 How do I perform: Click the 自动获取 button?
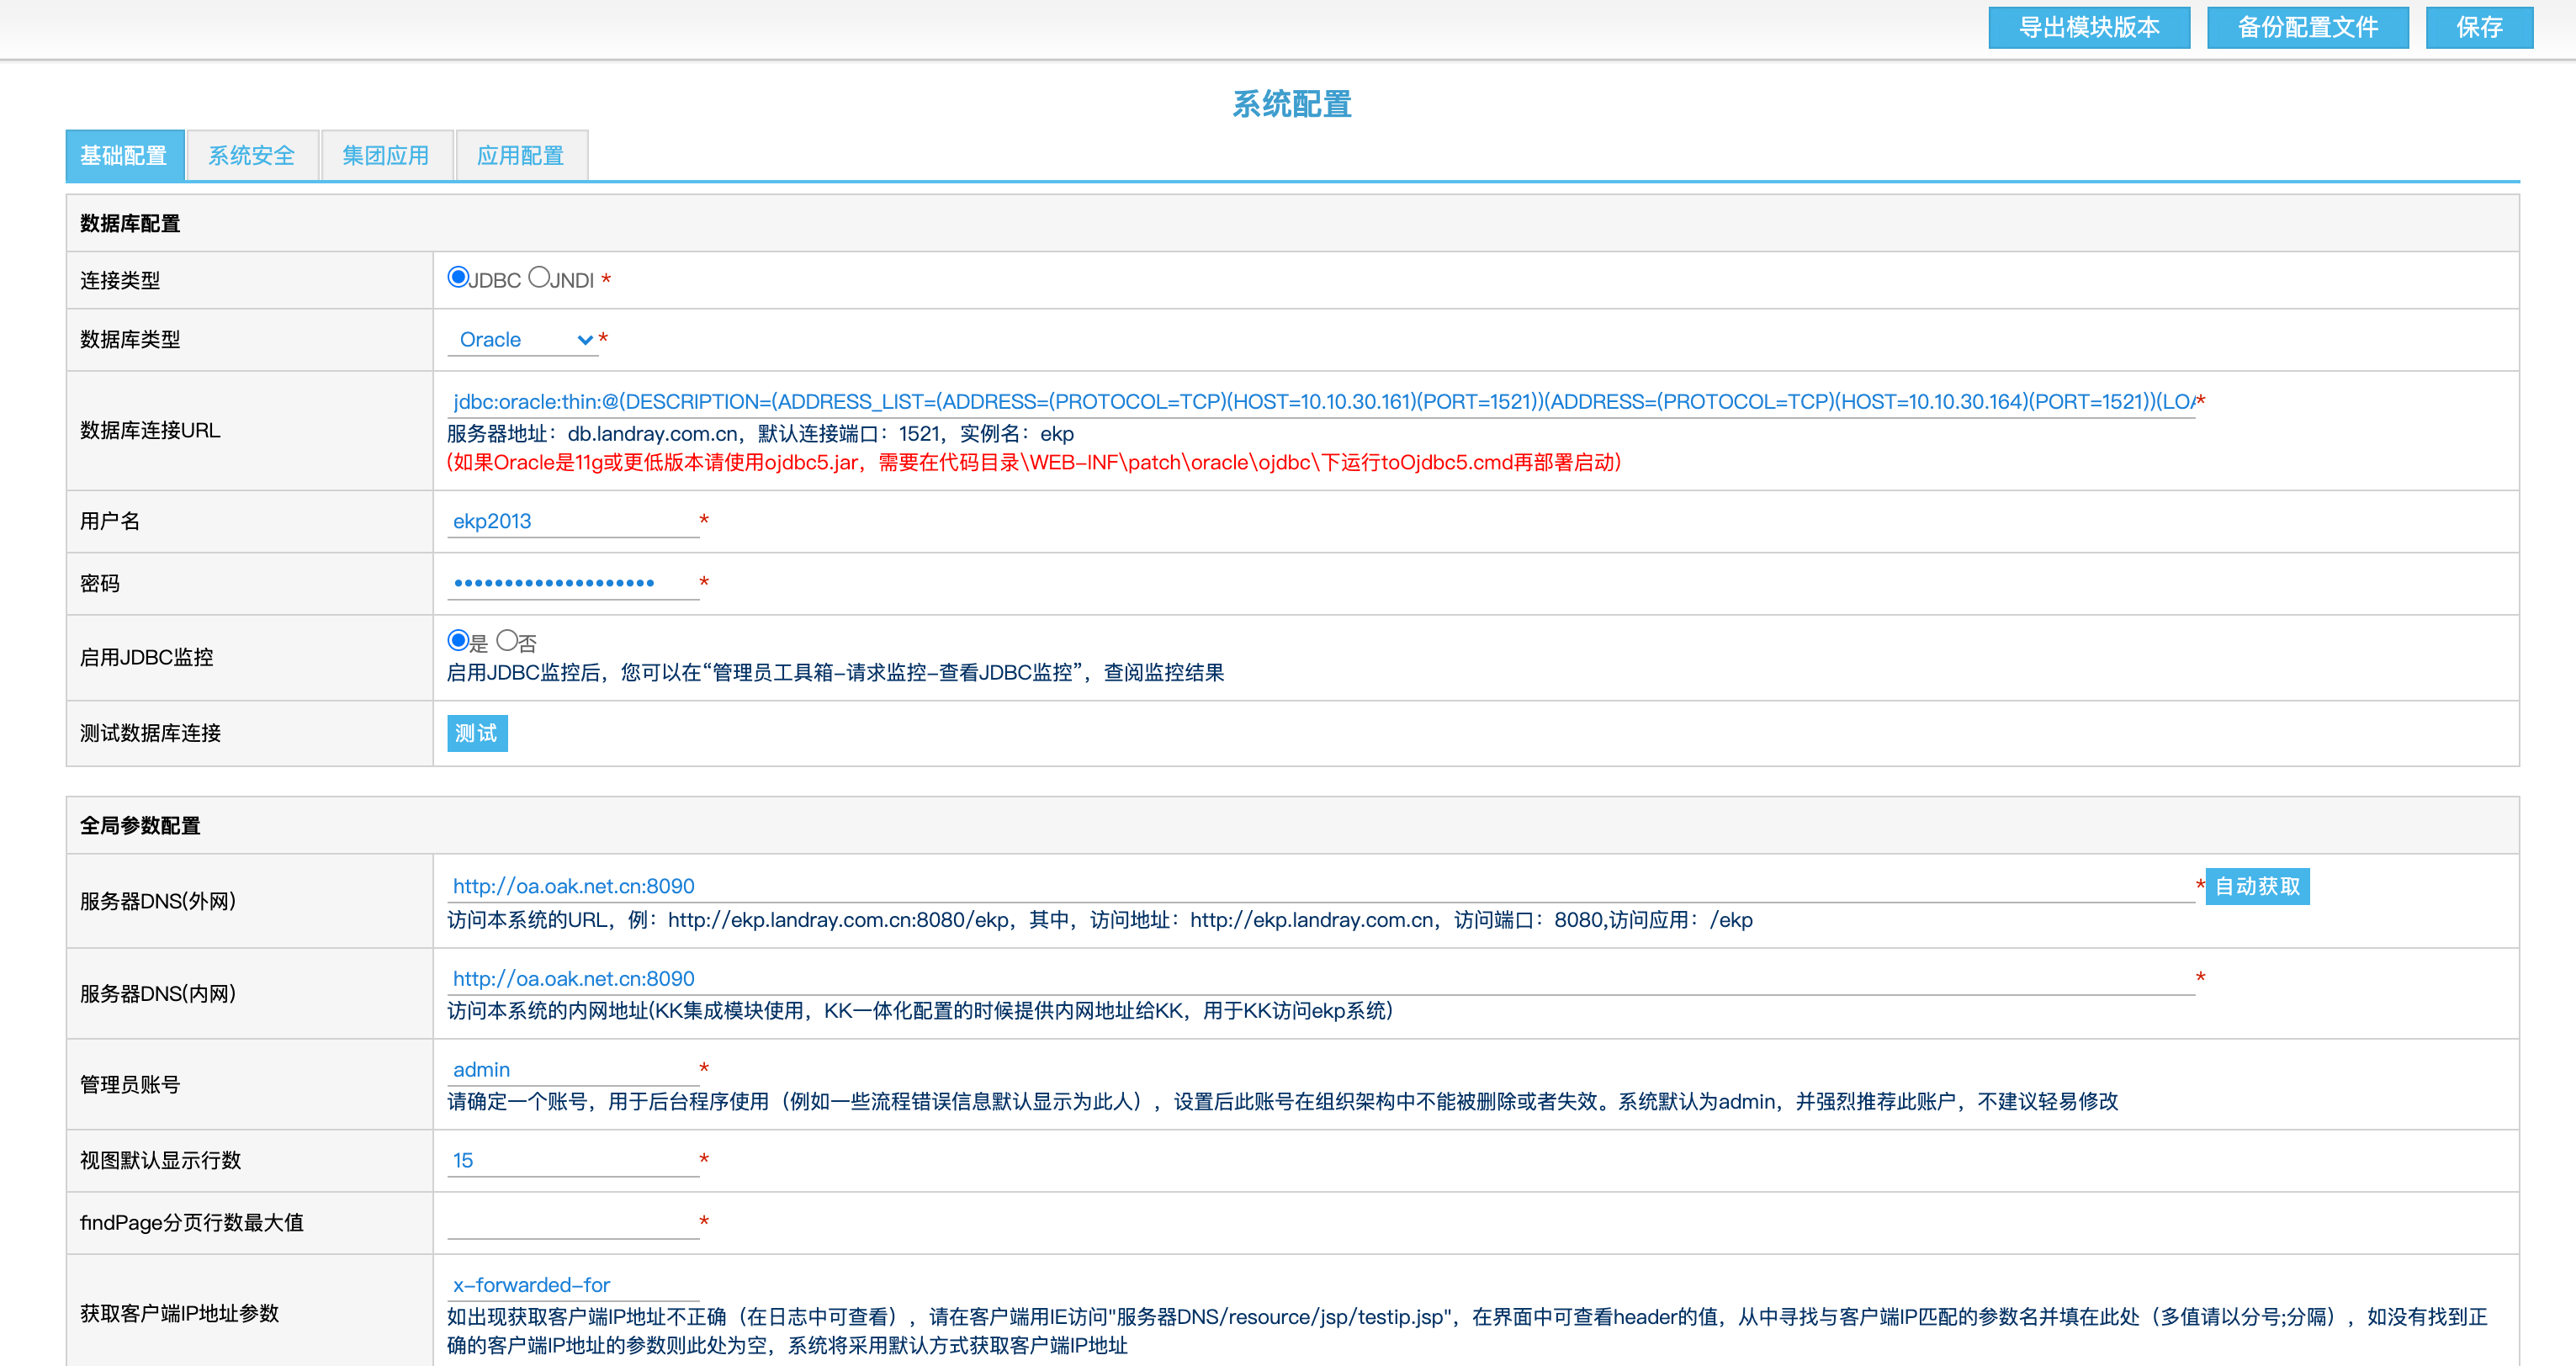(x=2257, y=886)
